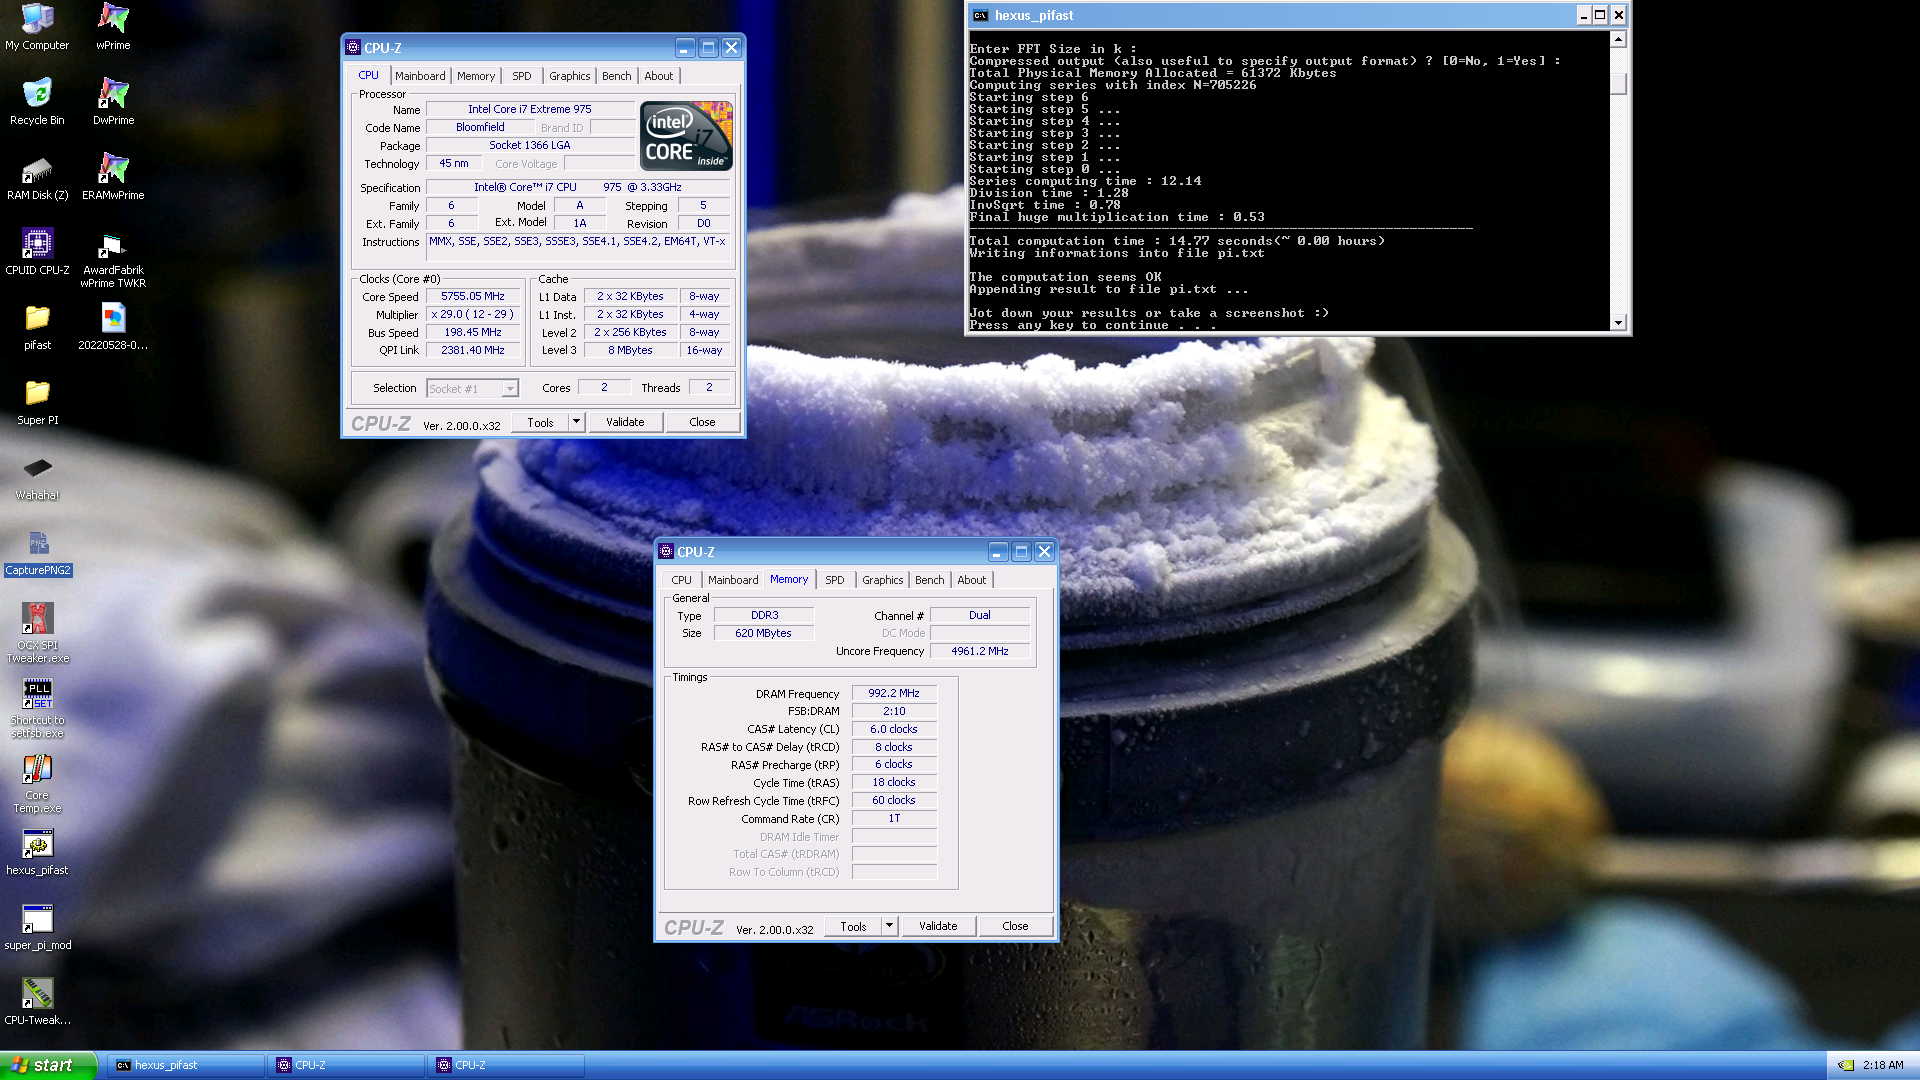
Task: Open the pifast folder icon
Action: point(37,327)
